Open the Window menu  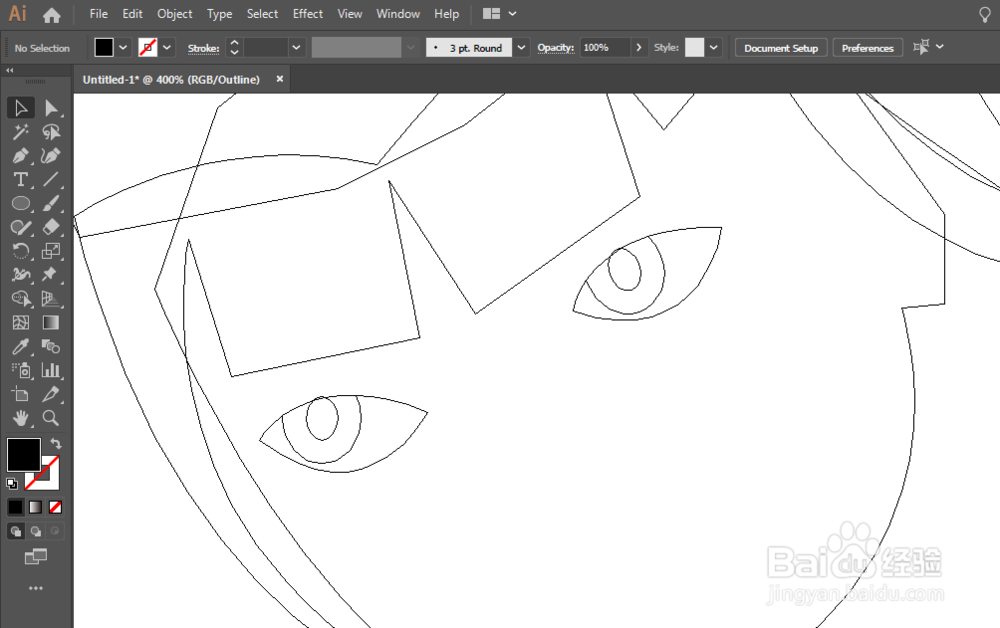[398, 13]
